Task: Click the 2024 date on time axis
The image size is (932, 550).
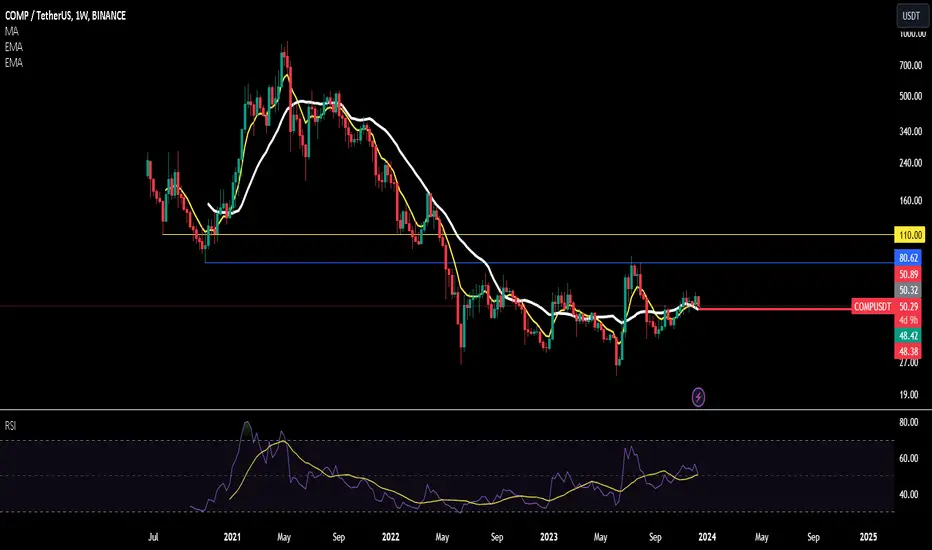Action: (x=707, y=537)
